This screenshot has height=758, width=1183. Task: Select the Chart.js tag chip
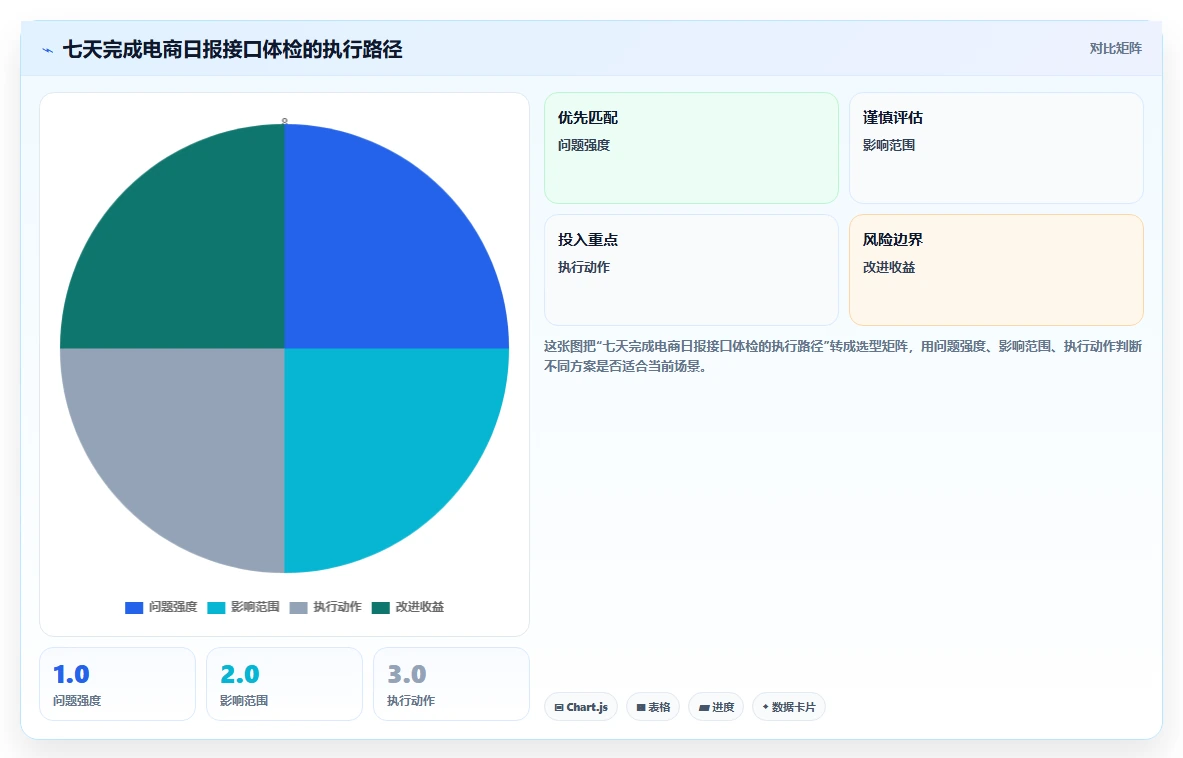(x=581, y=707)
